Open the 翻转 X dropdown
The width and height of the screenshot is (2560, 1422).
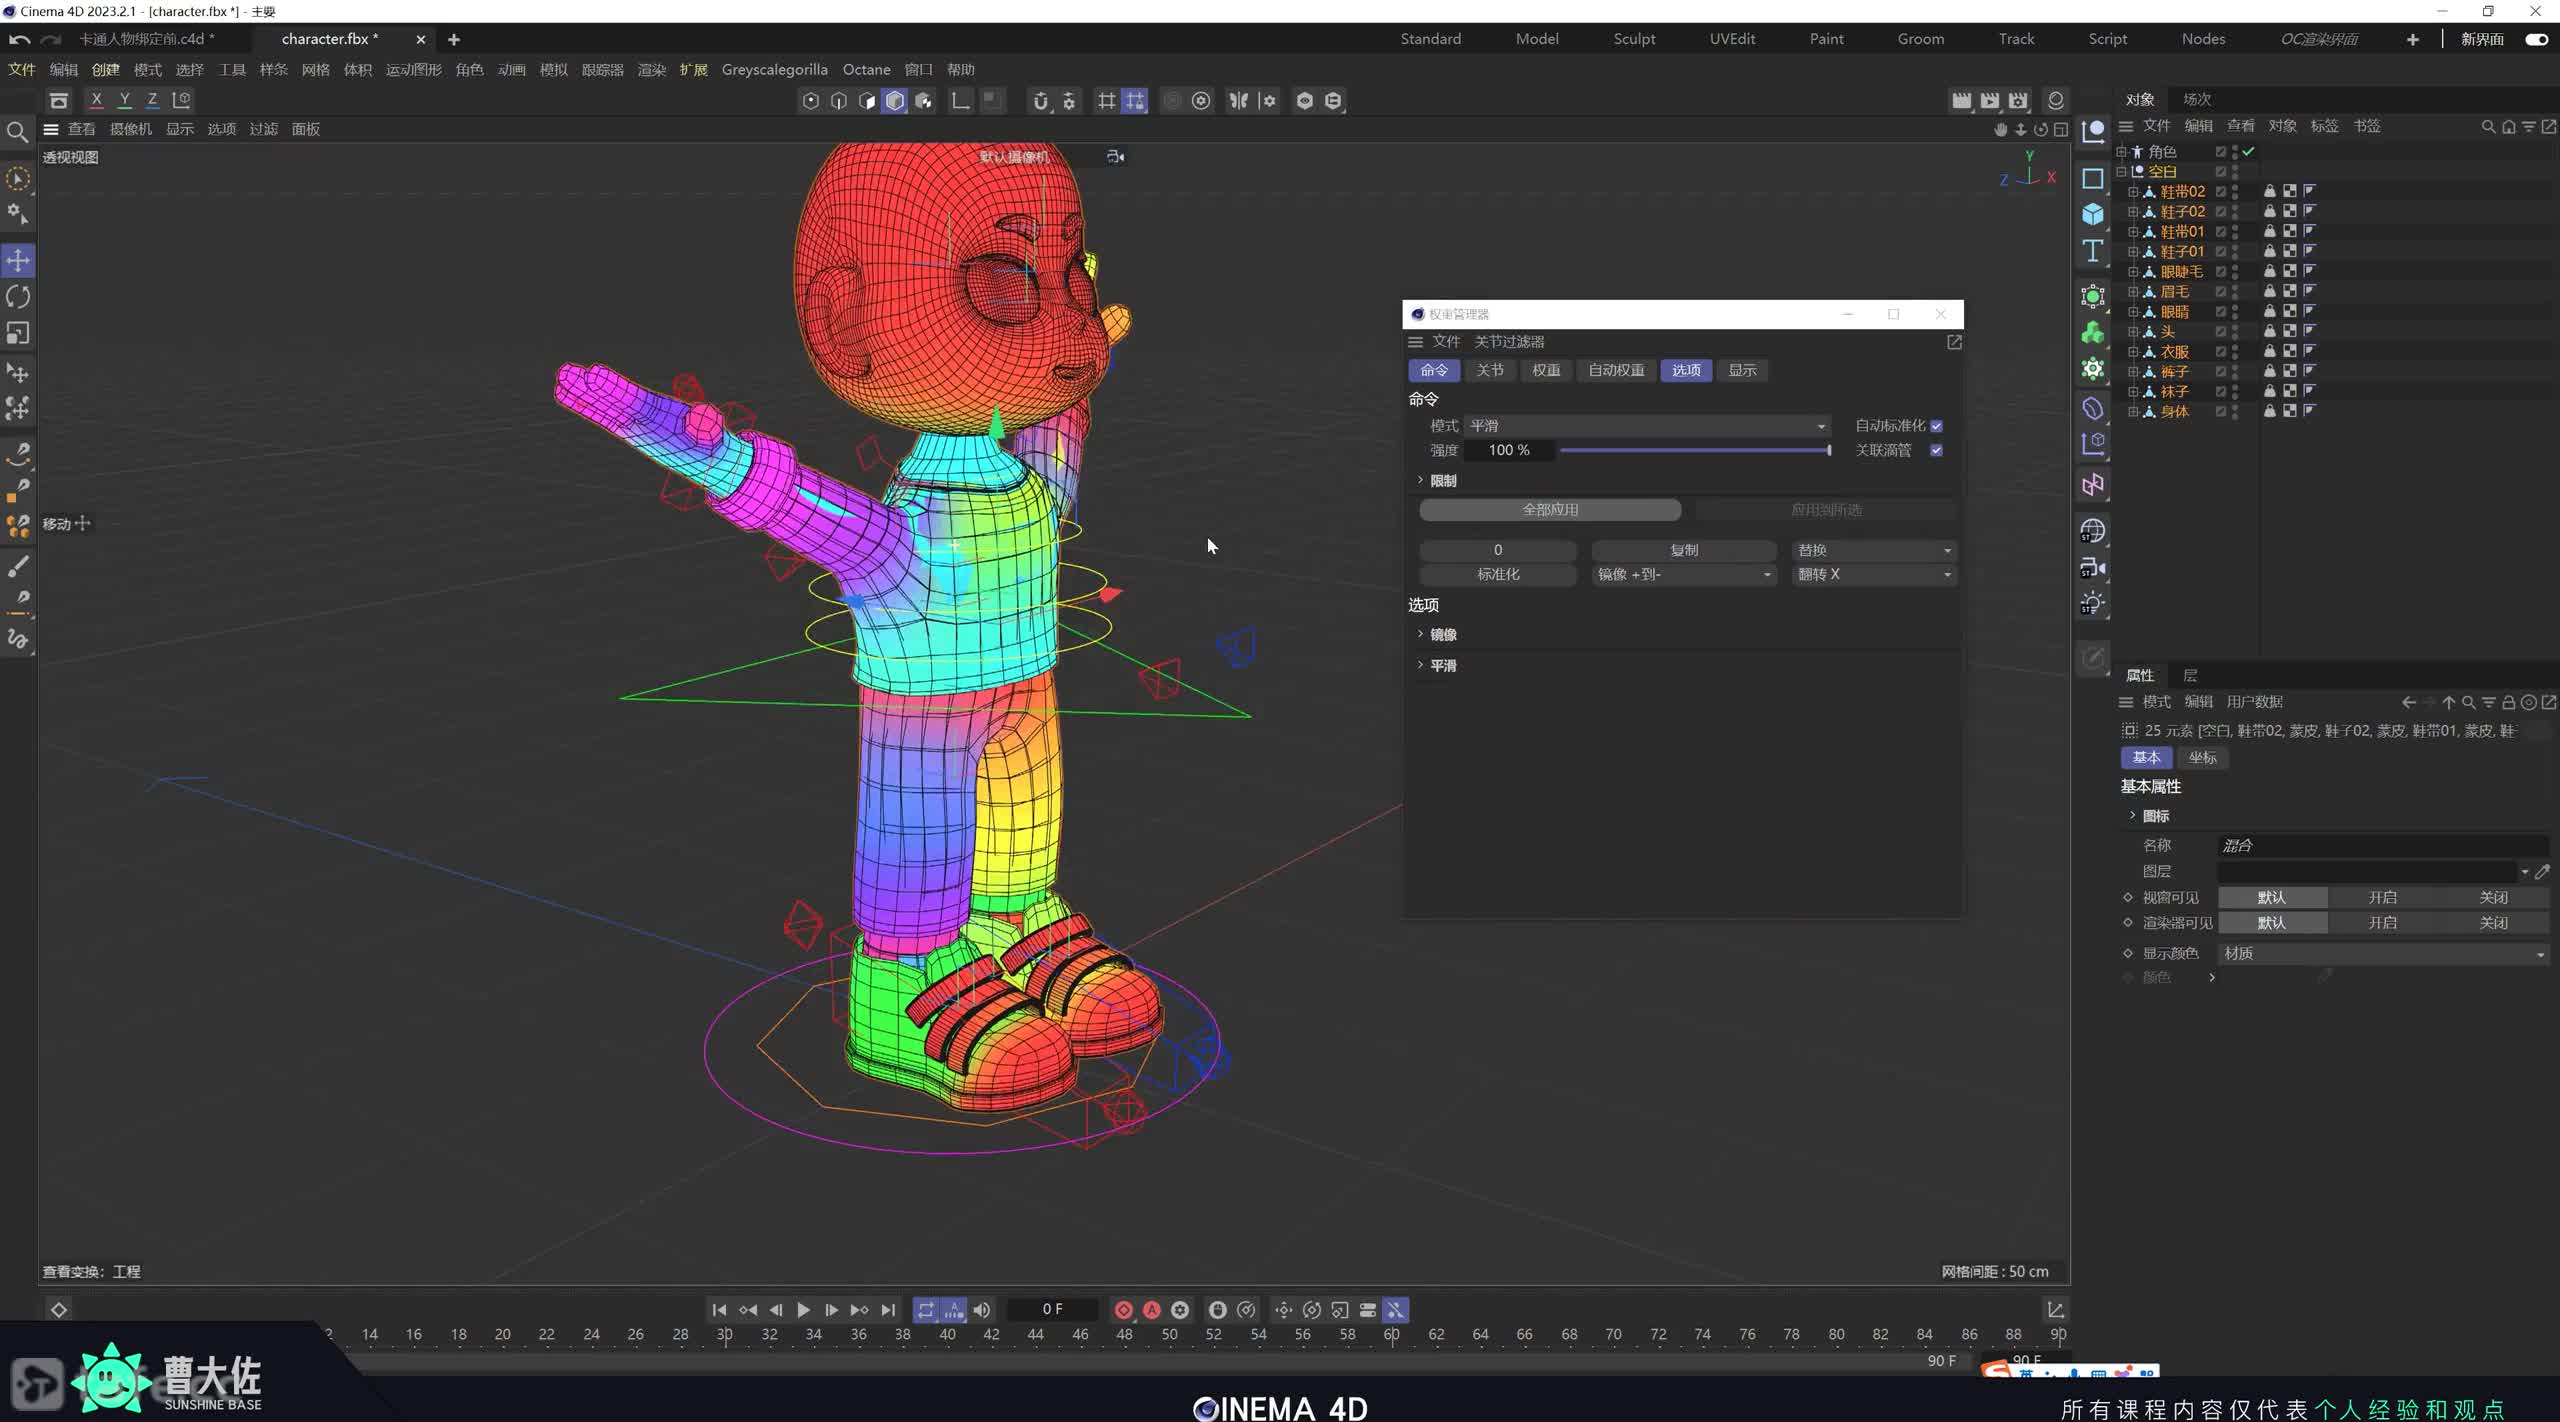coord(1874,574)
